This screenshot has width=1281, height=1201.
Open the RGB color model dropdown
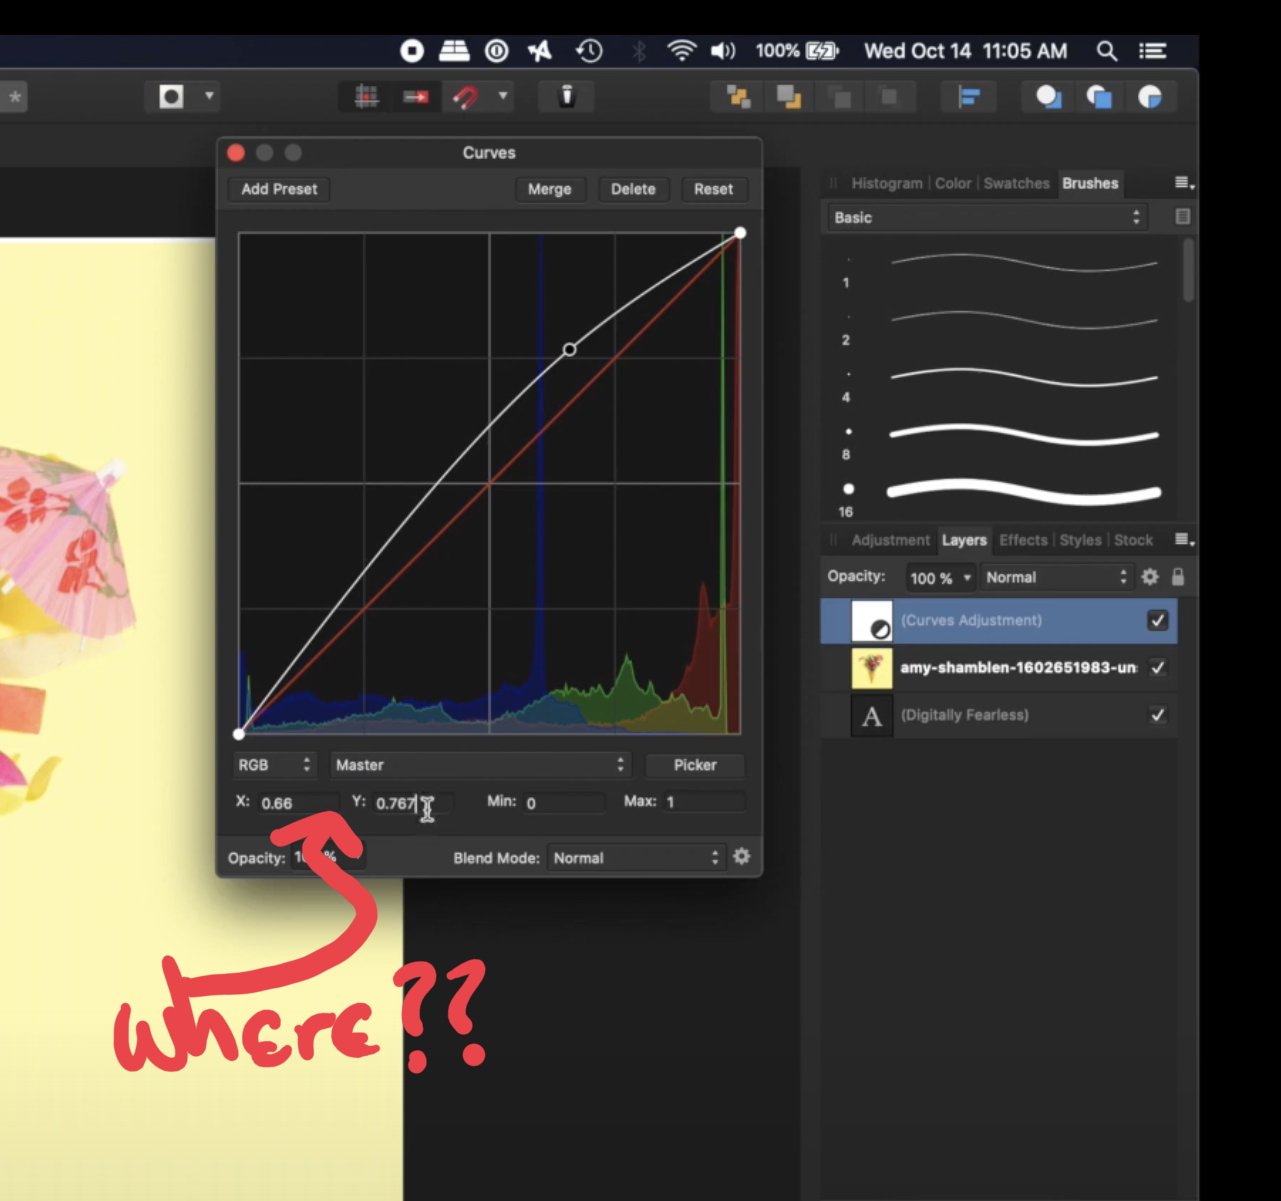tap(275, 765)
